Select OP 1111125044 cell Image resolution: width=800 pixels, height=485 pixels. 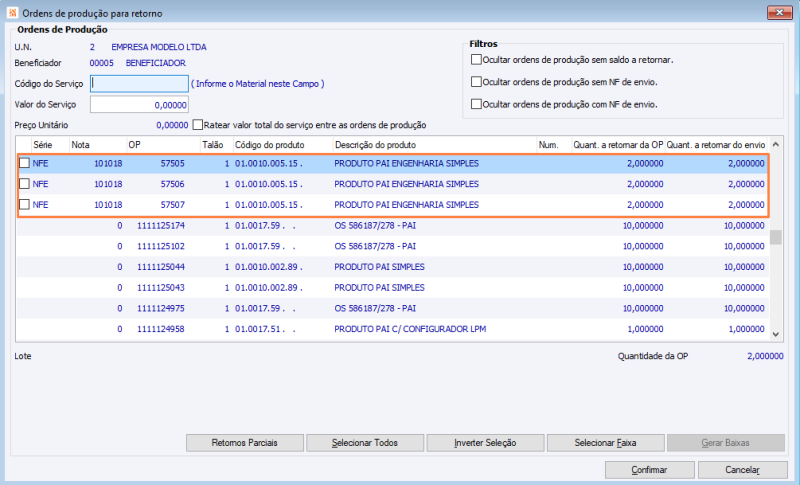point(163,267)
